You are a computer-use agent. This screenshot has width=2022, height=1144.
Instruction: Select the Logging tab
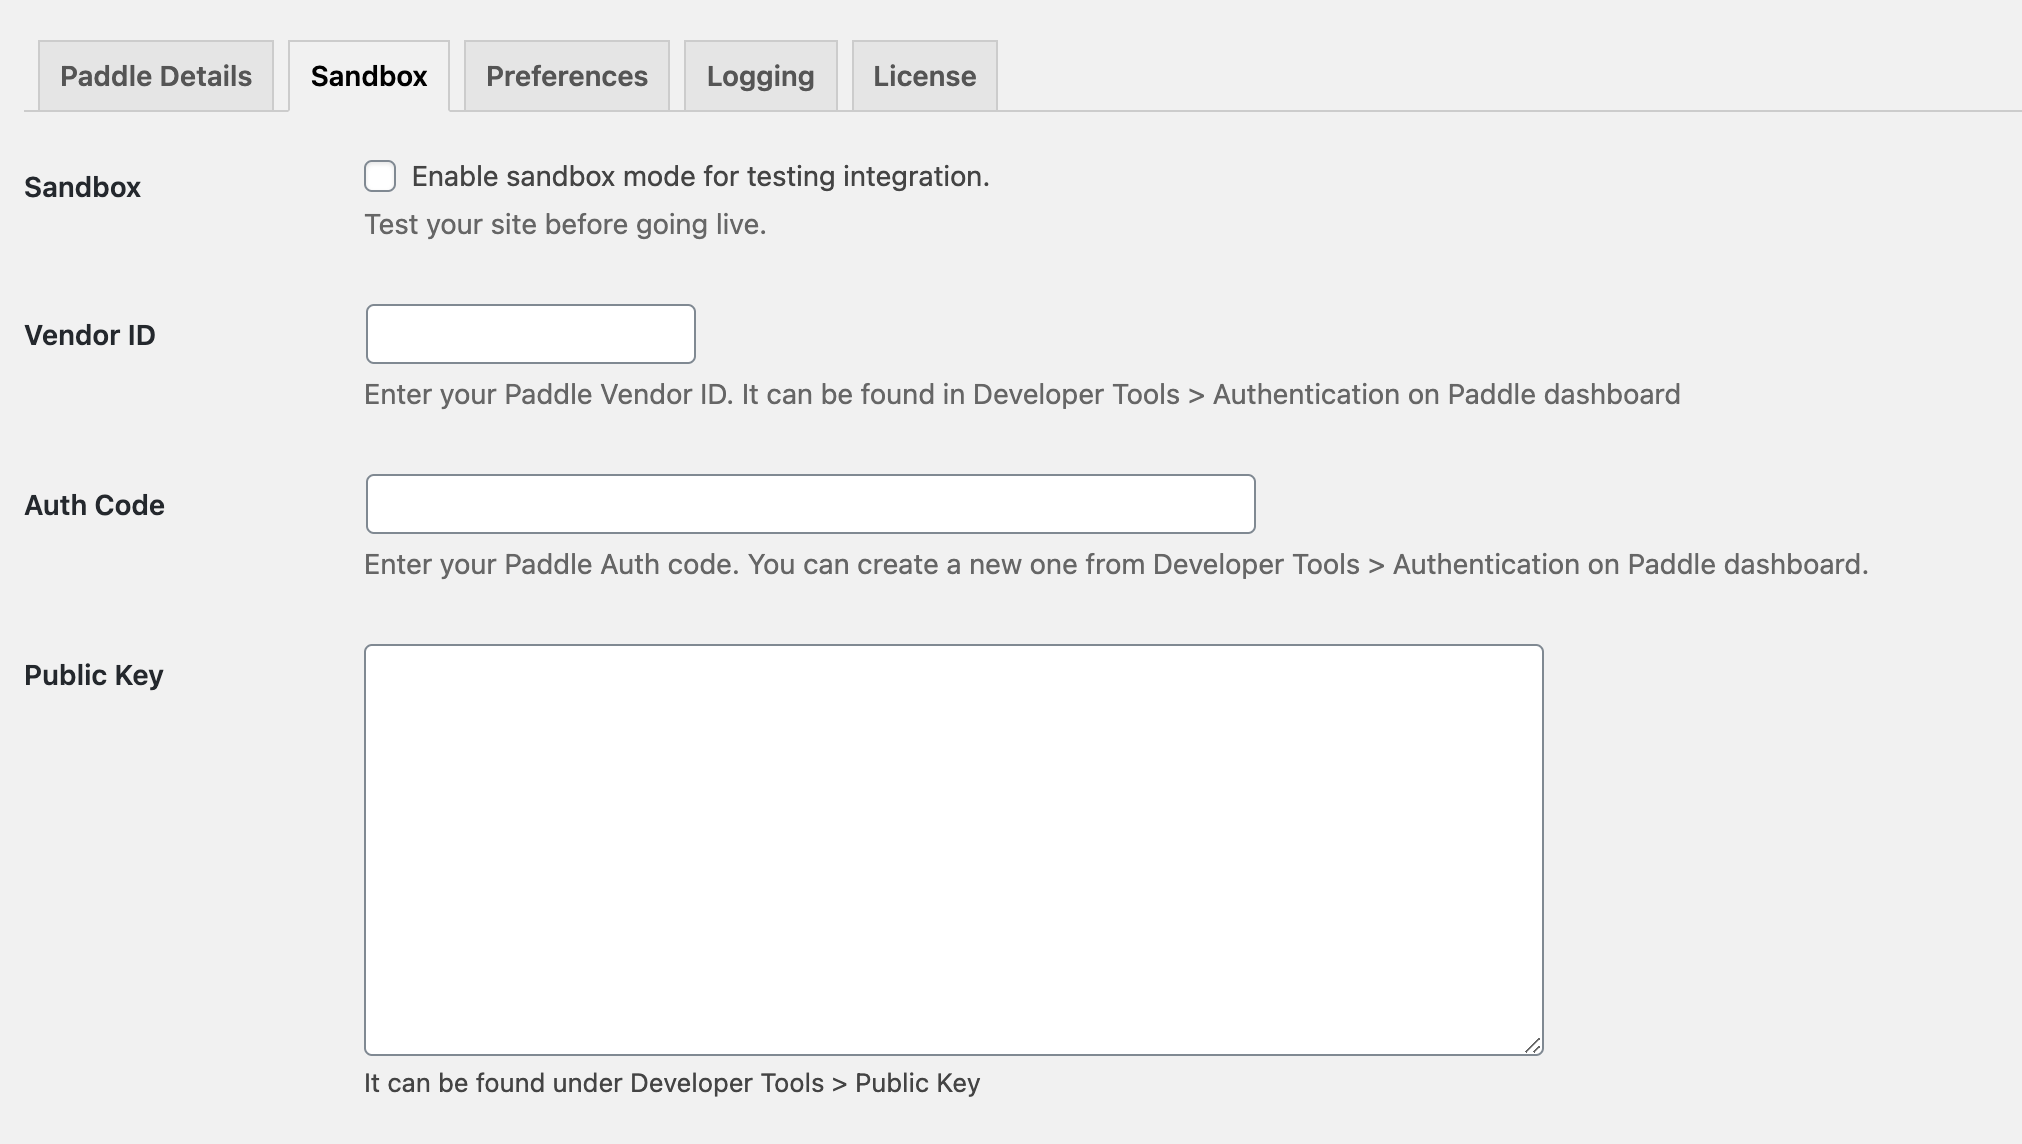[x=760, y=75]
